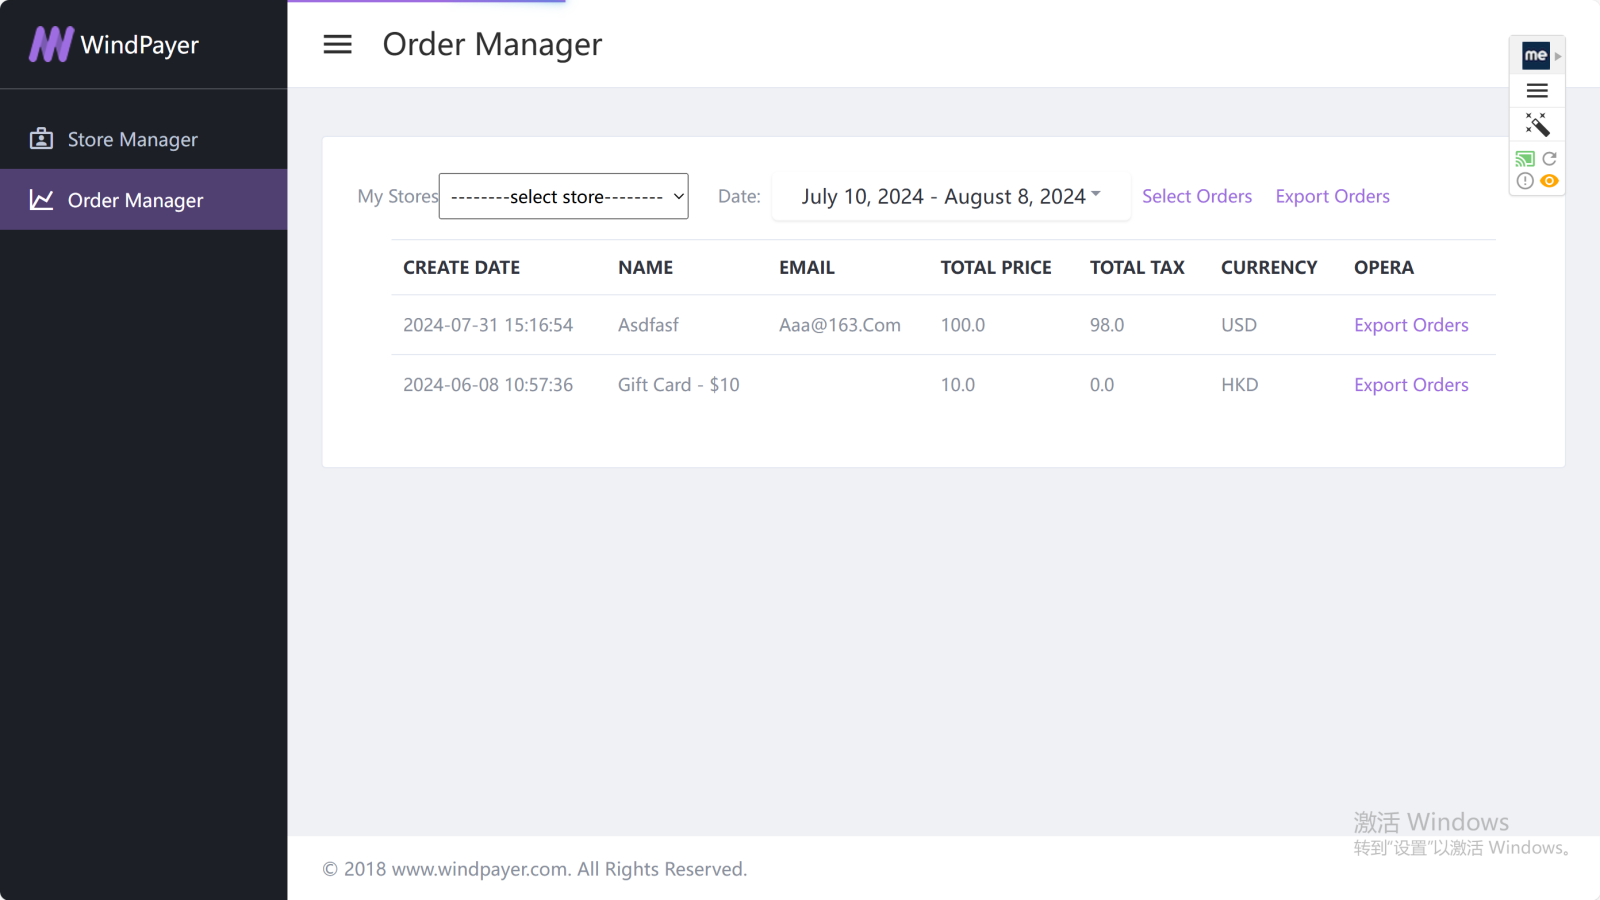This screenshot has height=900, width=1600.
Task: Click the date cell 2024-07-31 15:16:54
Action: coord(488,325)
